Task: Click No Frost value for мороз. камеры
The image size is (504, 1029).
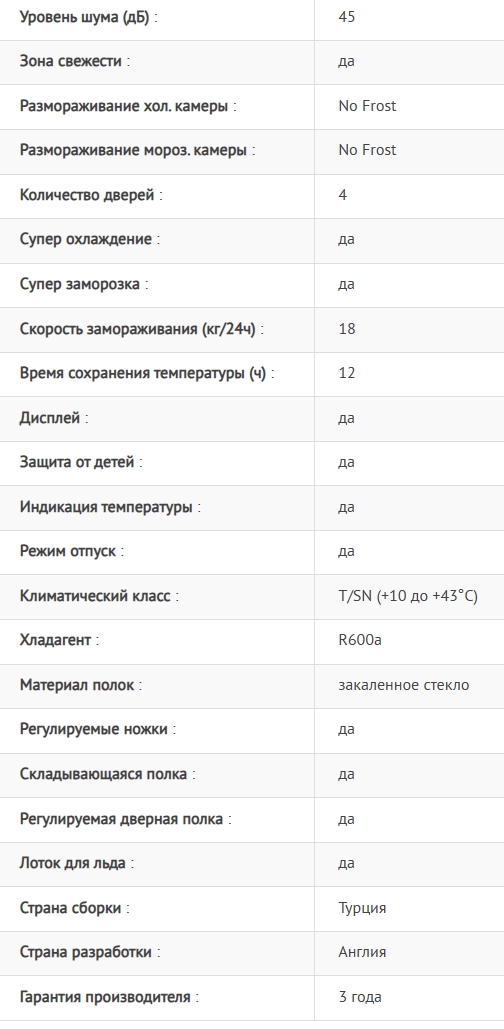Action: (x=367, y=150)
